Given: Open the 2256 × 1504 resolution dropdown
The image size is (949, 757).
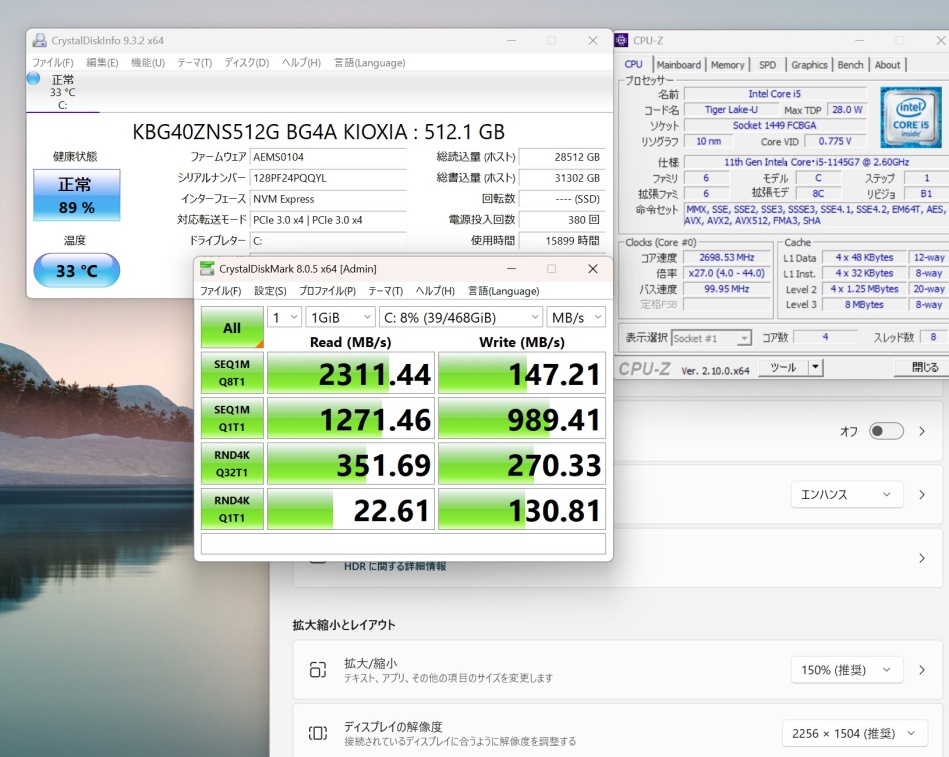Looking at the screenshot, I should tap(853, 734).
